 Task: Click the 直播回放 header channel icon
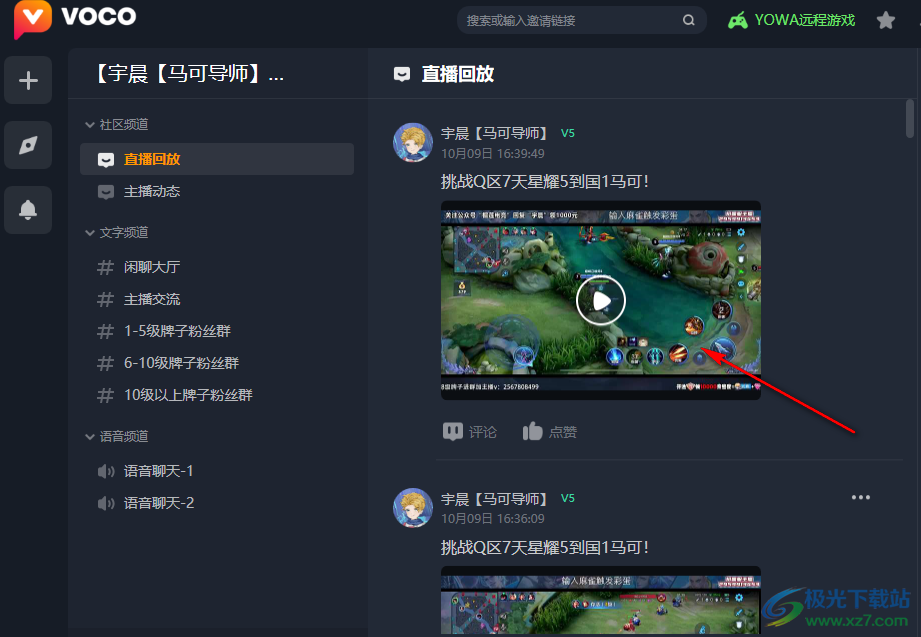tap(402, 75)
